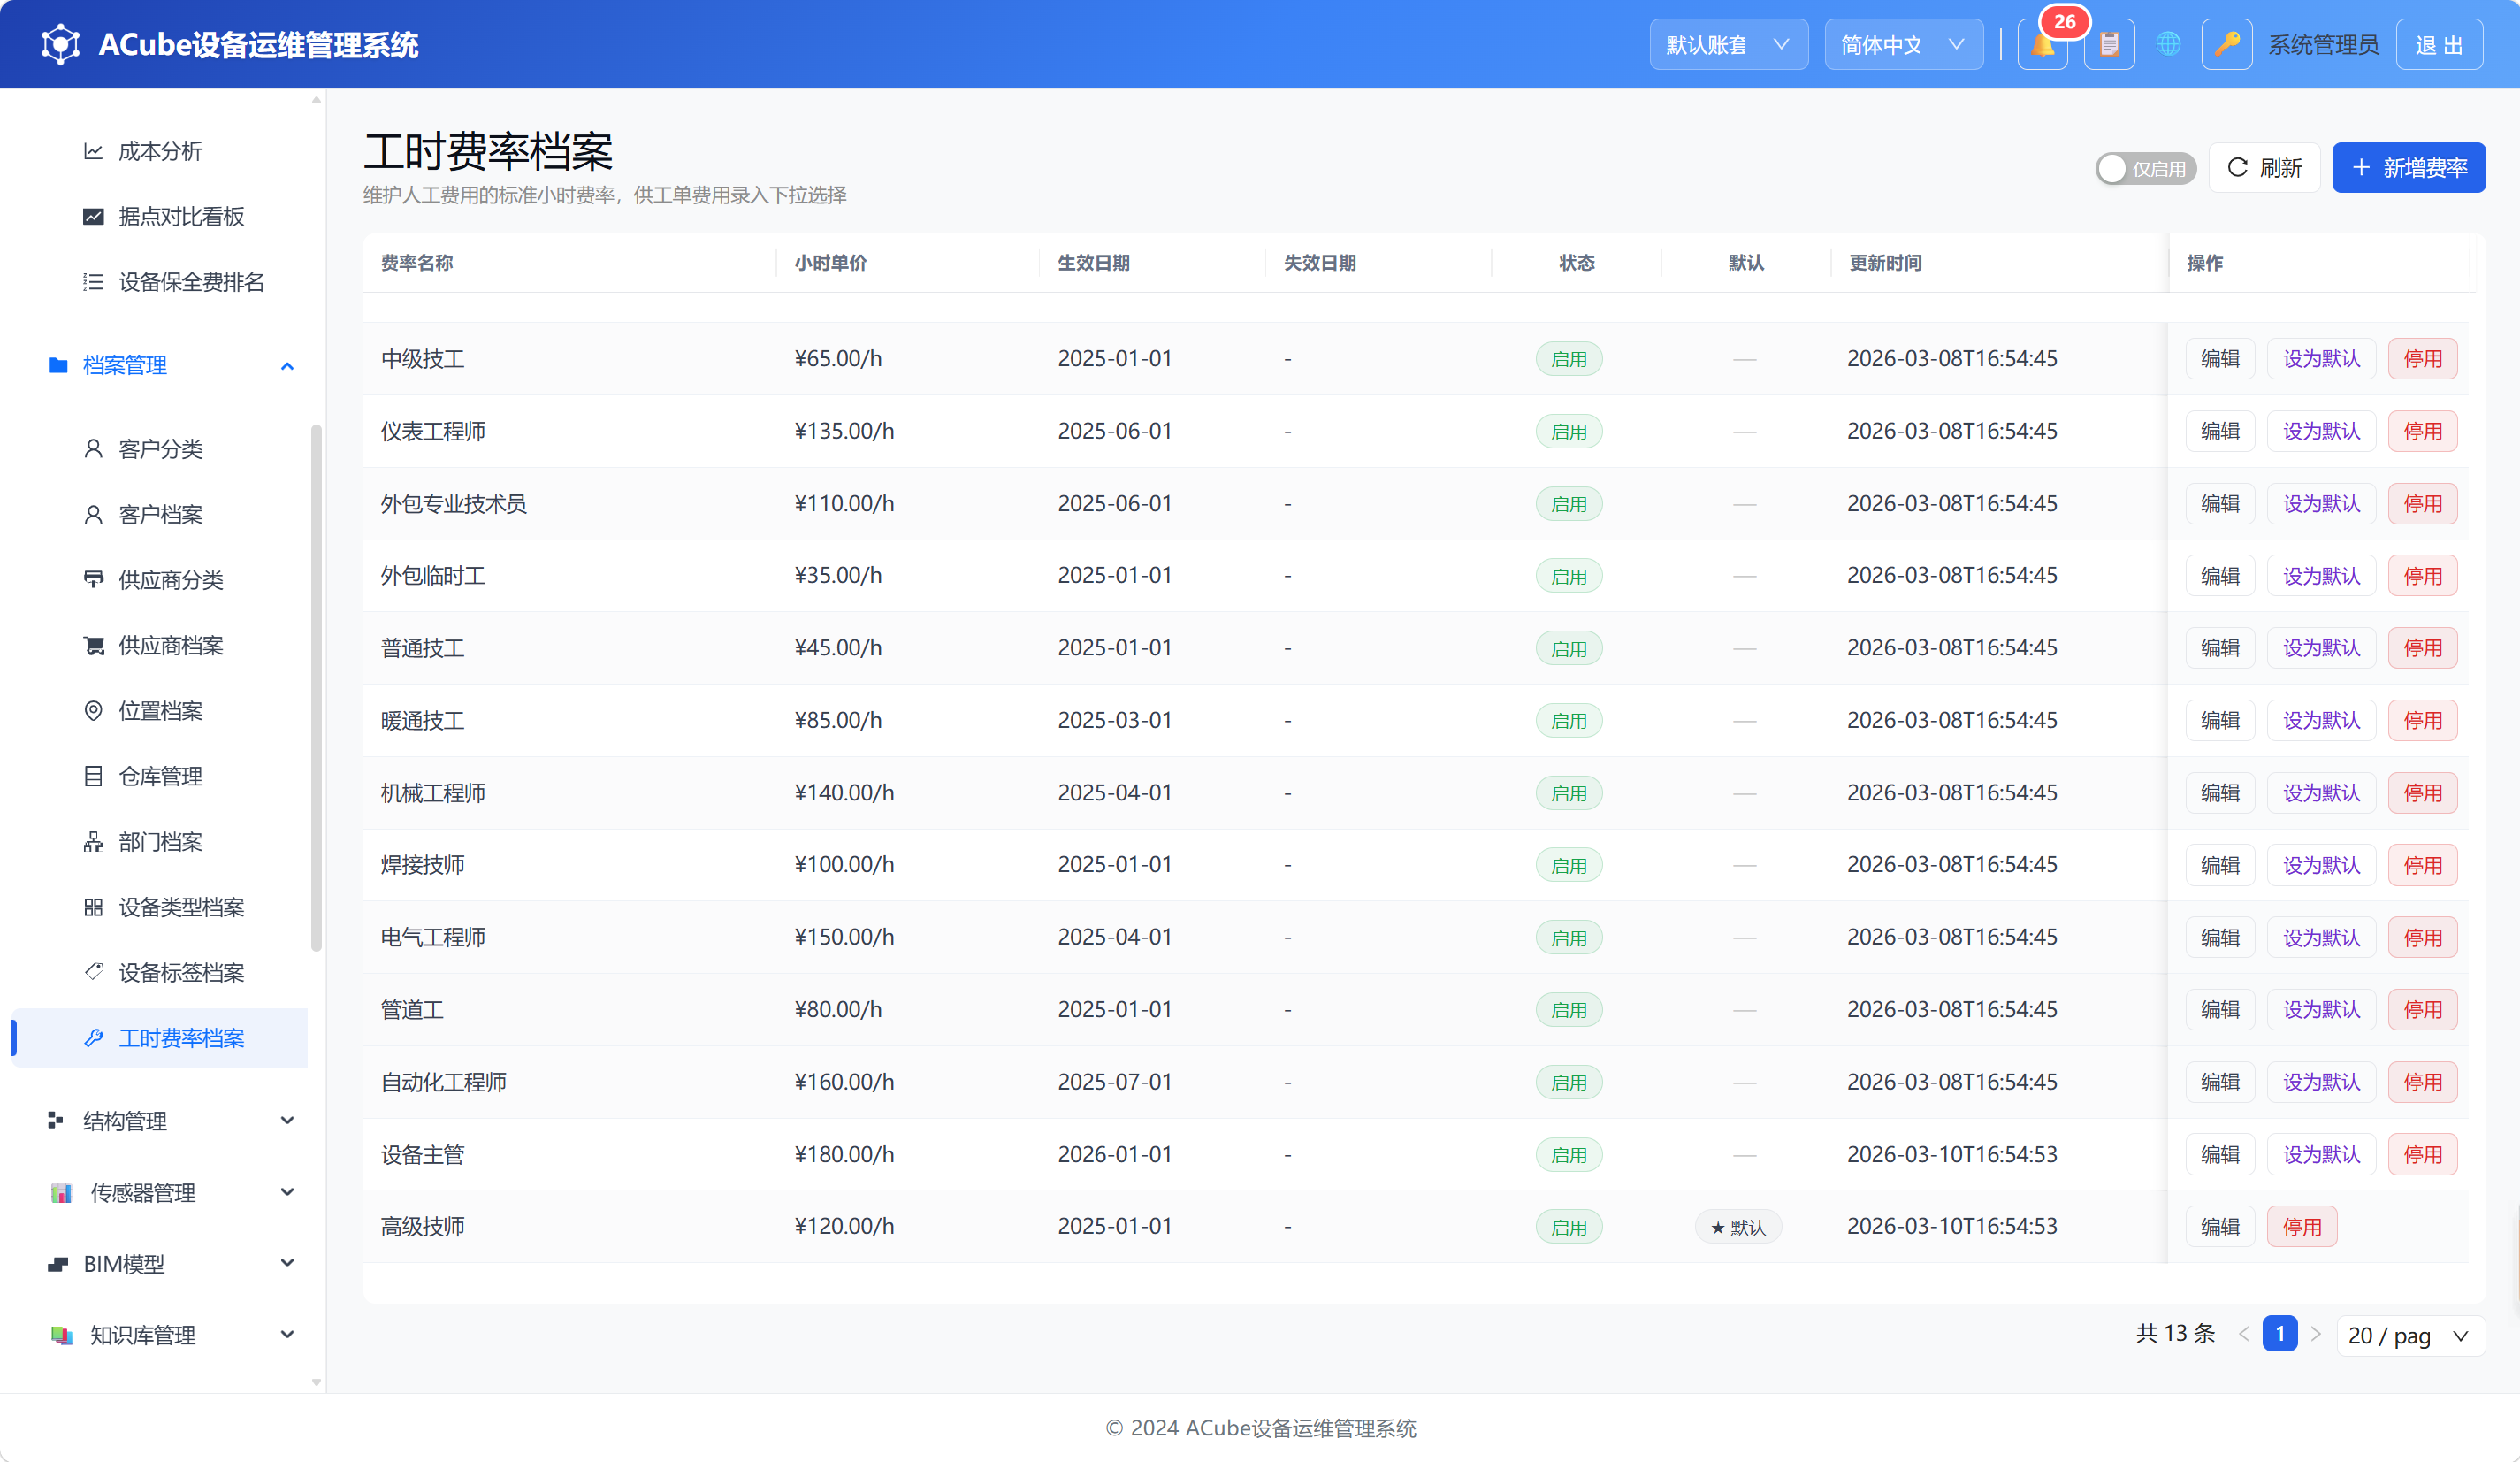Click the 新增费率 button
2520x1462 pixels.
coord(2408,168)
